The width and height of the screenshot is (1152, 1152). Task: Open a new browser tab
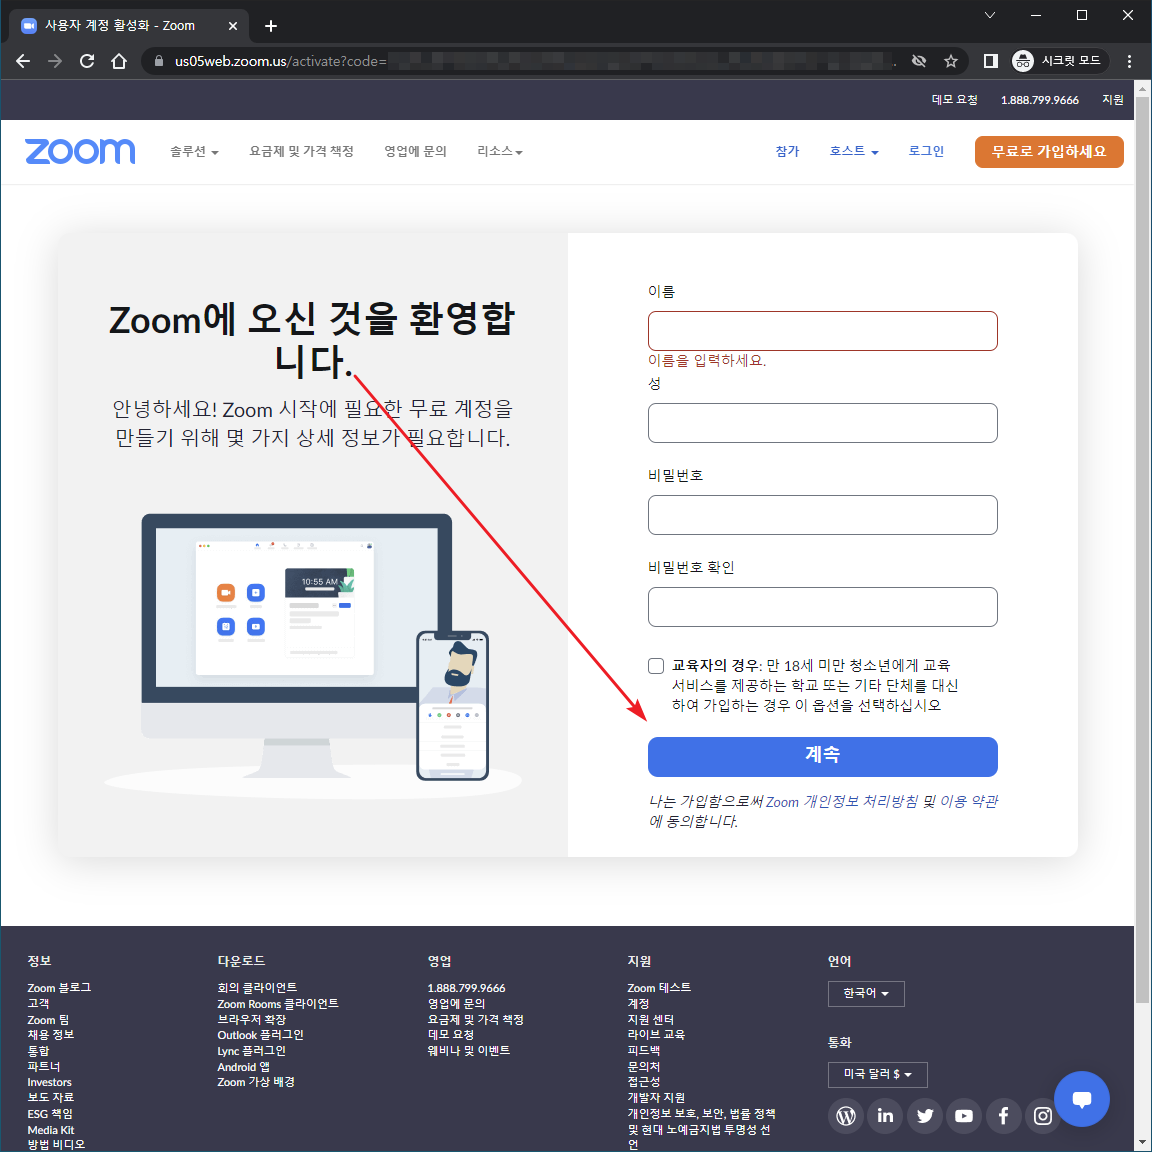coord(271,26)
